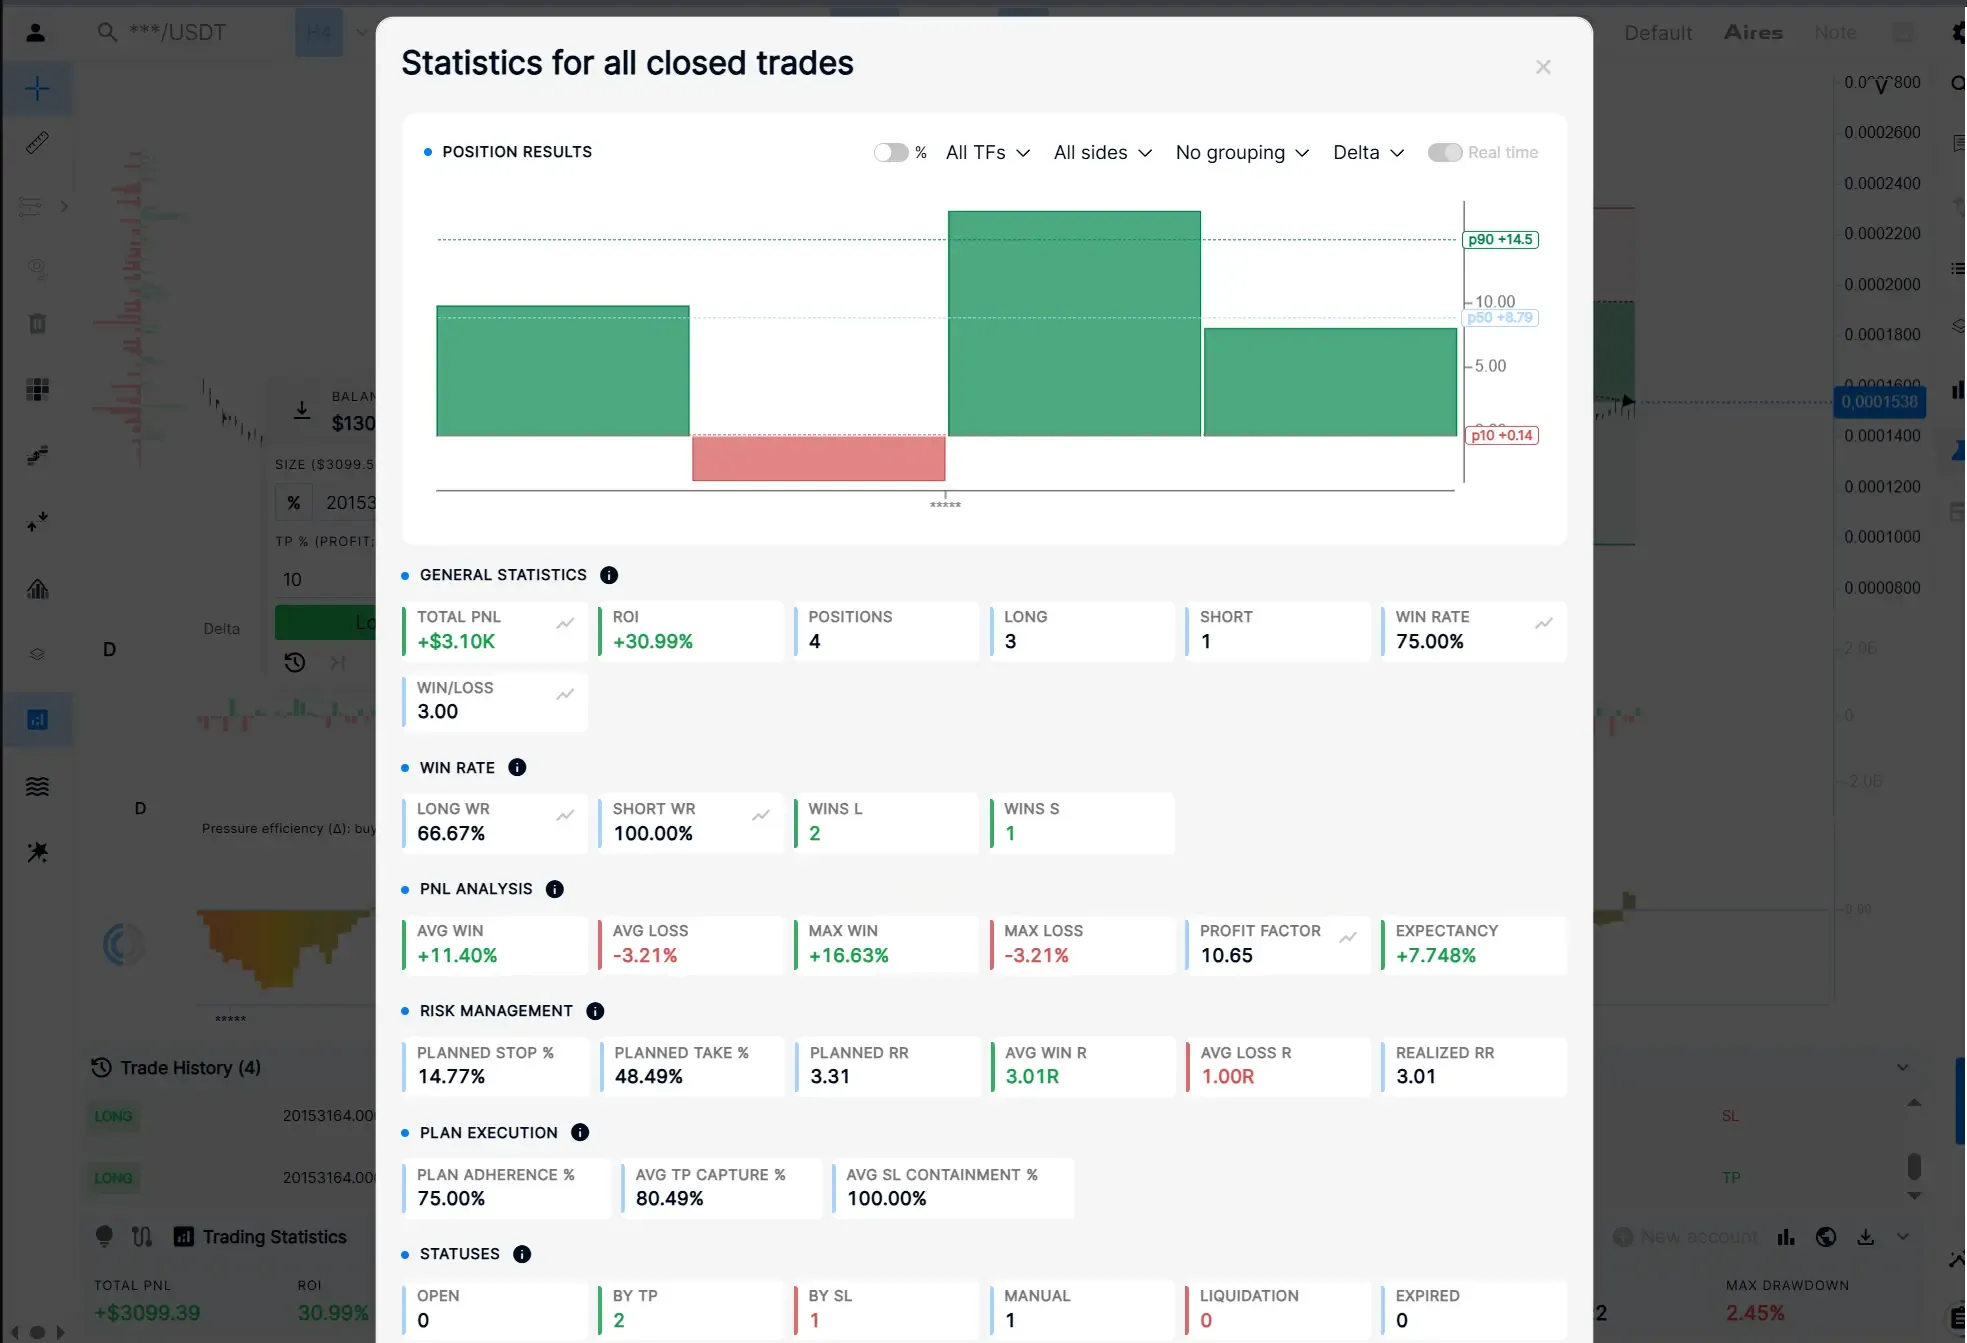
Task: Click the General Statistics info icon
Action: [x=609, y=575]
